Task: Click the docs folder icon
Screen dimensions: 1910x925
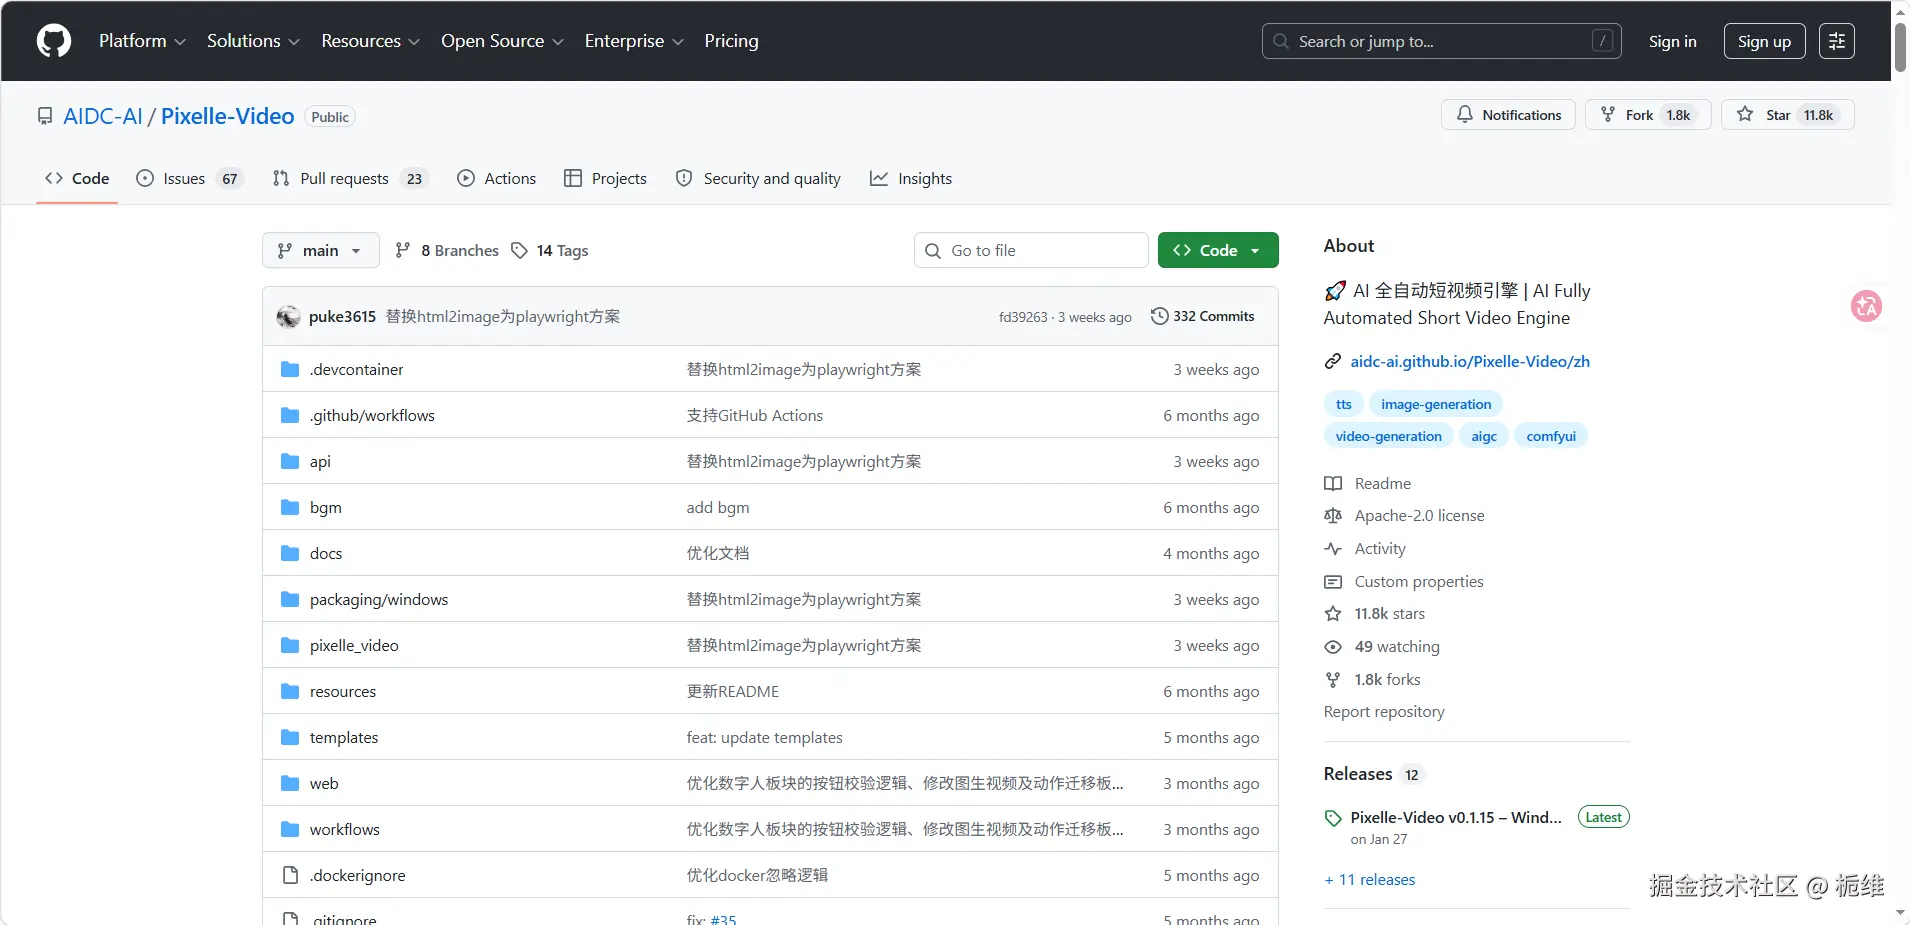Action: coord(290,553)
